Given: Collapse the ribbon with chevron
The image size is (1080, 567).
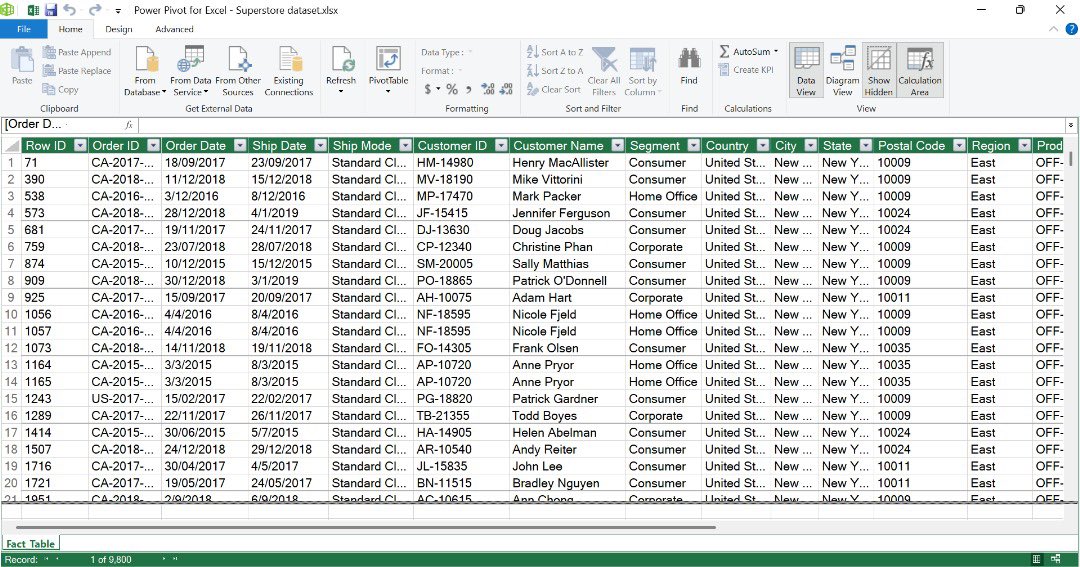Looking at the screenshot, I should click(x=1053, y=29).
